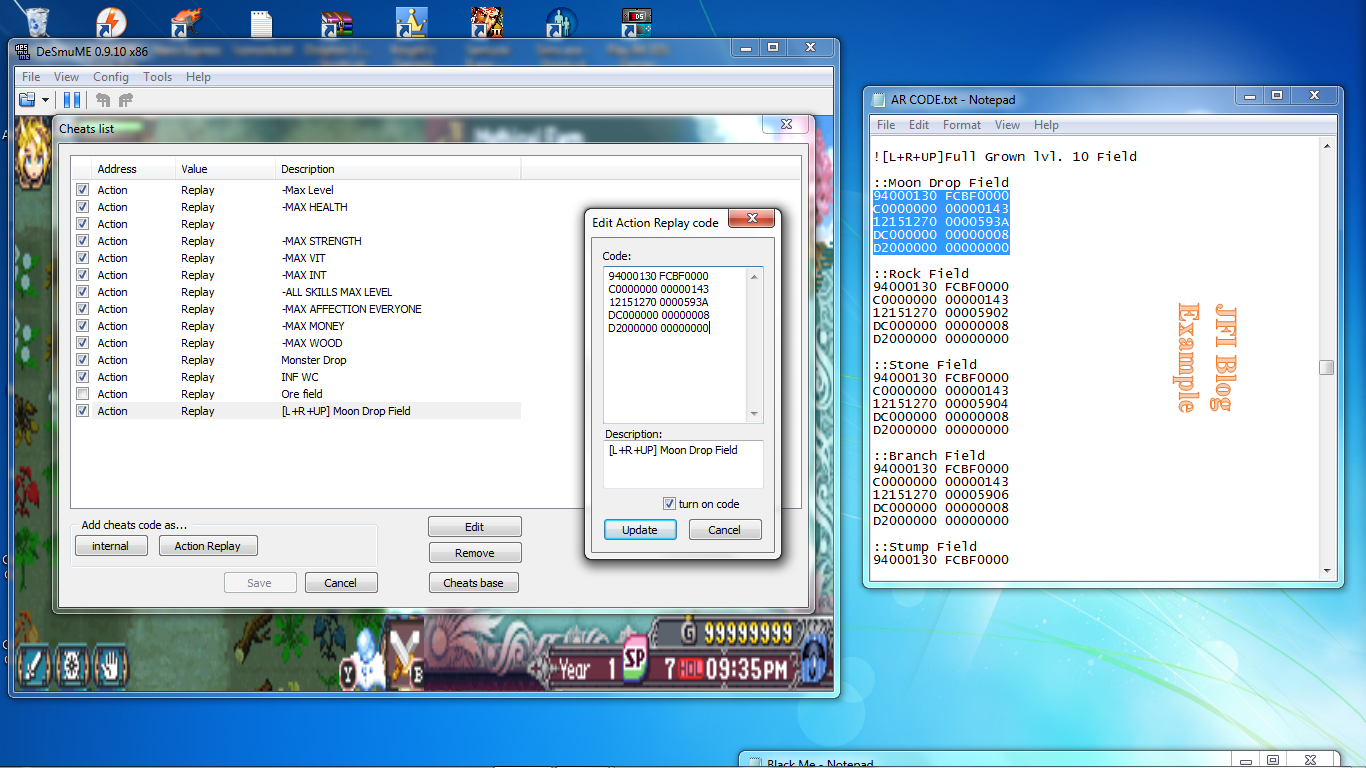Screen dimensions: 1366x768
Task: Add a cheat as Action Replay
Action: 208,546
